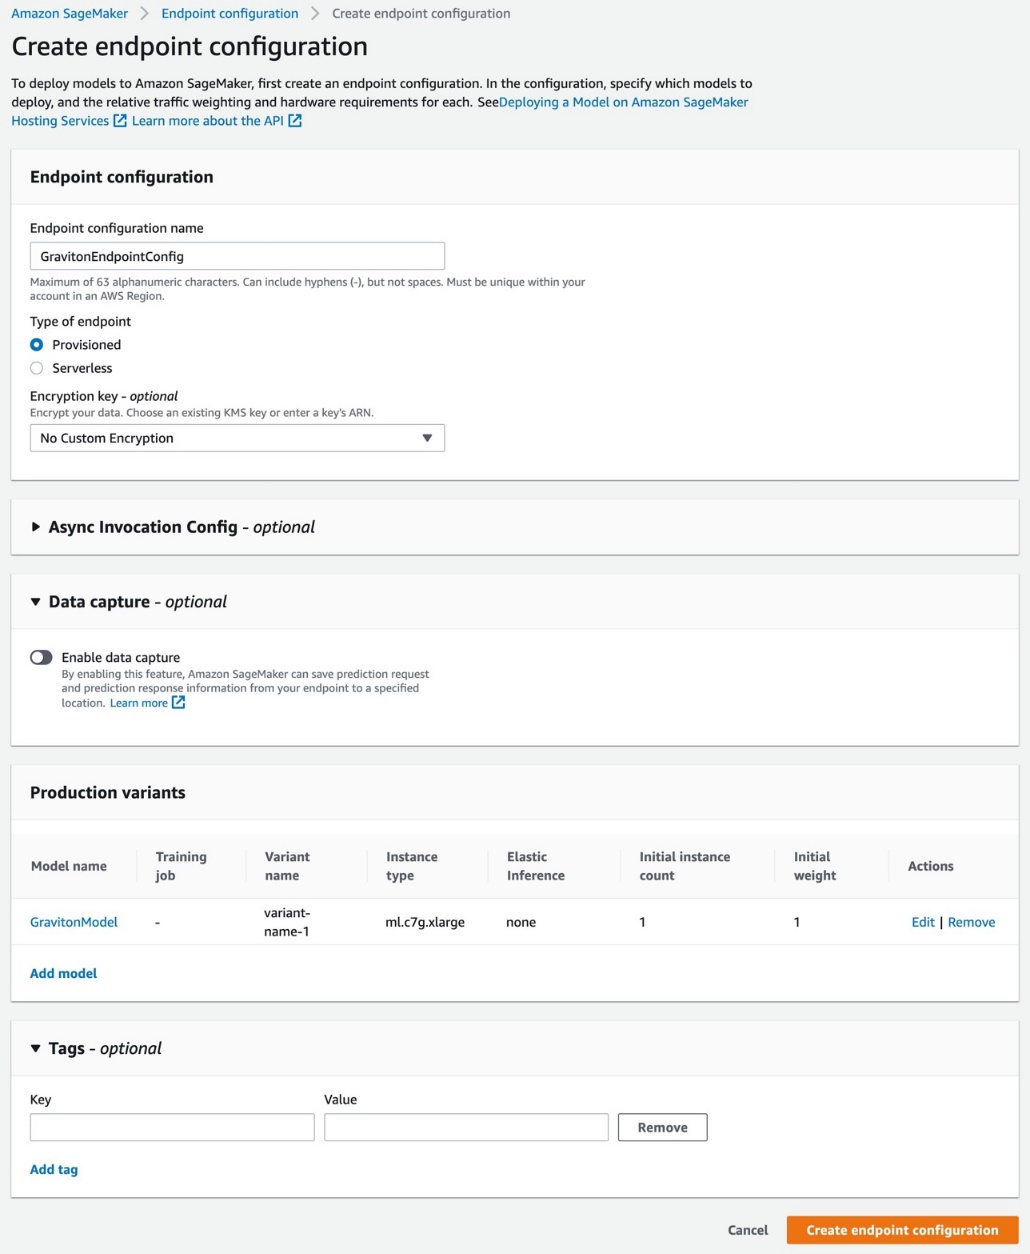1030x1254 pixels.
Task: Go to Amazon SageMaker breadcrumb
Action: tap(70, 14)
